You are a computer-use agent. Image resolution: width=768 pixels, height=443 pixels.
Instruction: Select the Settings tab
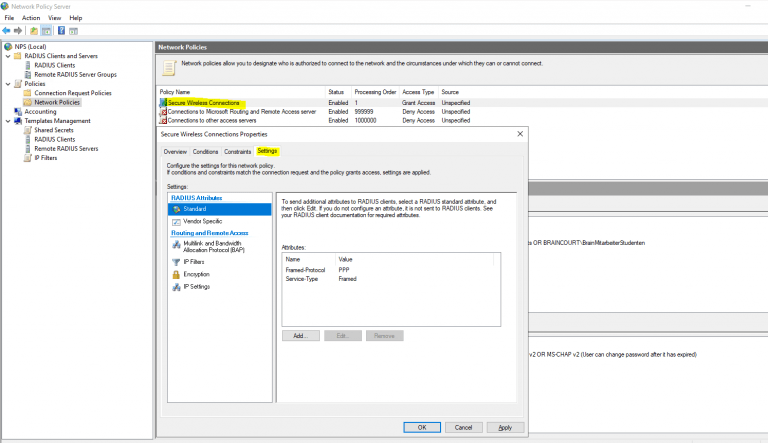267,151
